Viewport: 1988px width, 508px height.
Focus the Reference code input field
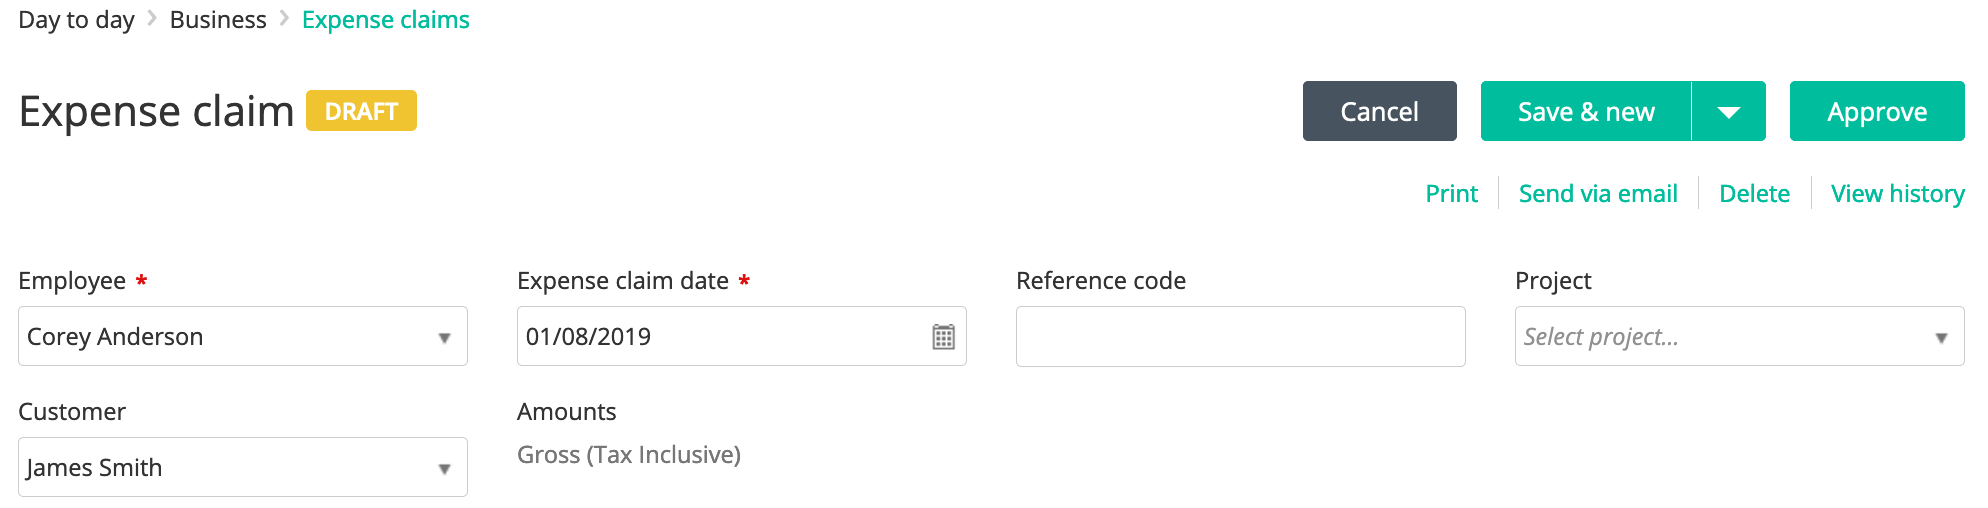tap(1240, 336)
